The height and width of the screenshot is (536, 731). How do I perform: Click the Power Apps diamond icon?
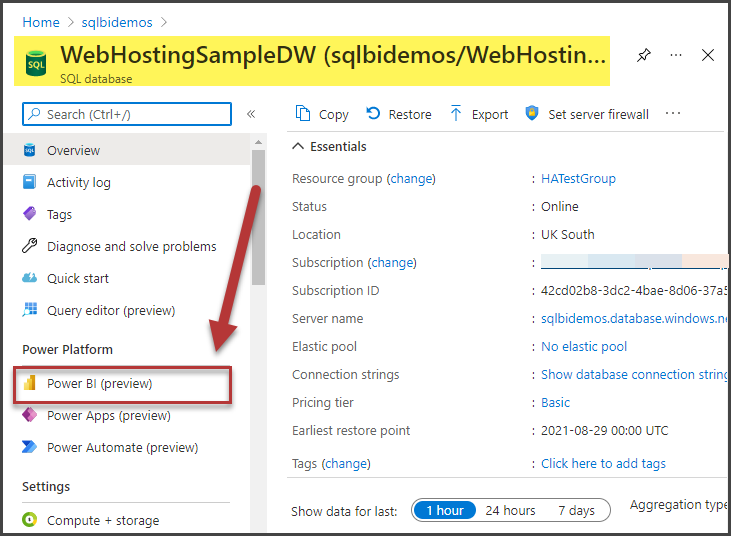point(29,415)
